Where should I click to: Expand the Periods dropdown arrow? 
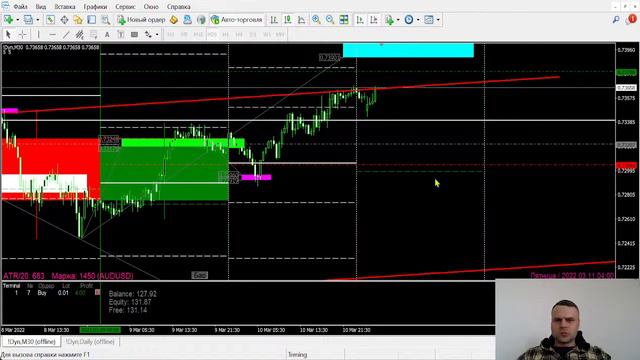point(418,20)
